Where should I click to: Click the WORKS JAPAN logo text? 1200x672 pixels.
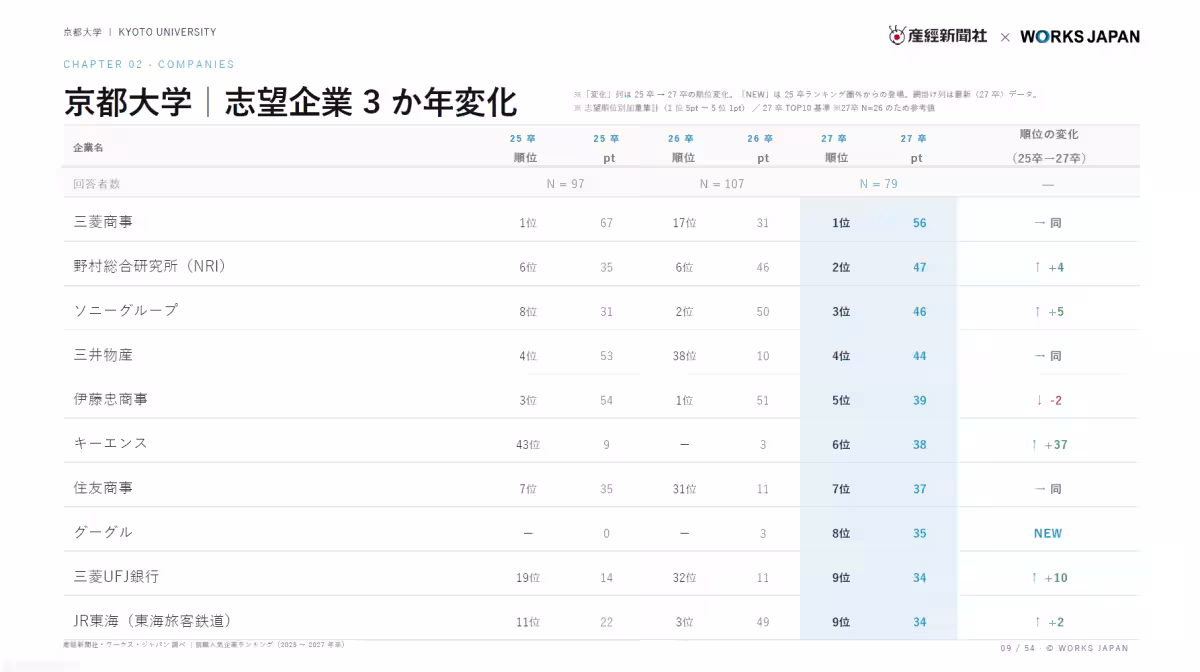(x=1080, y=36)
